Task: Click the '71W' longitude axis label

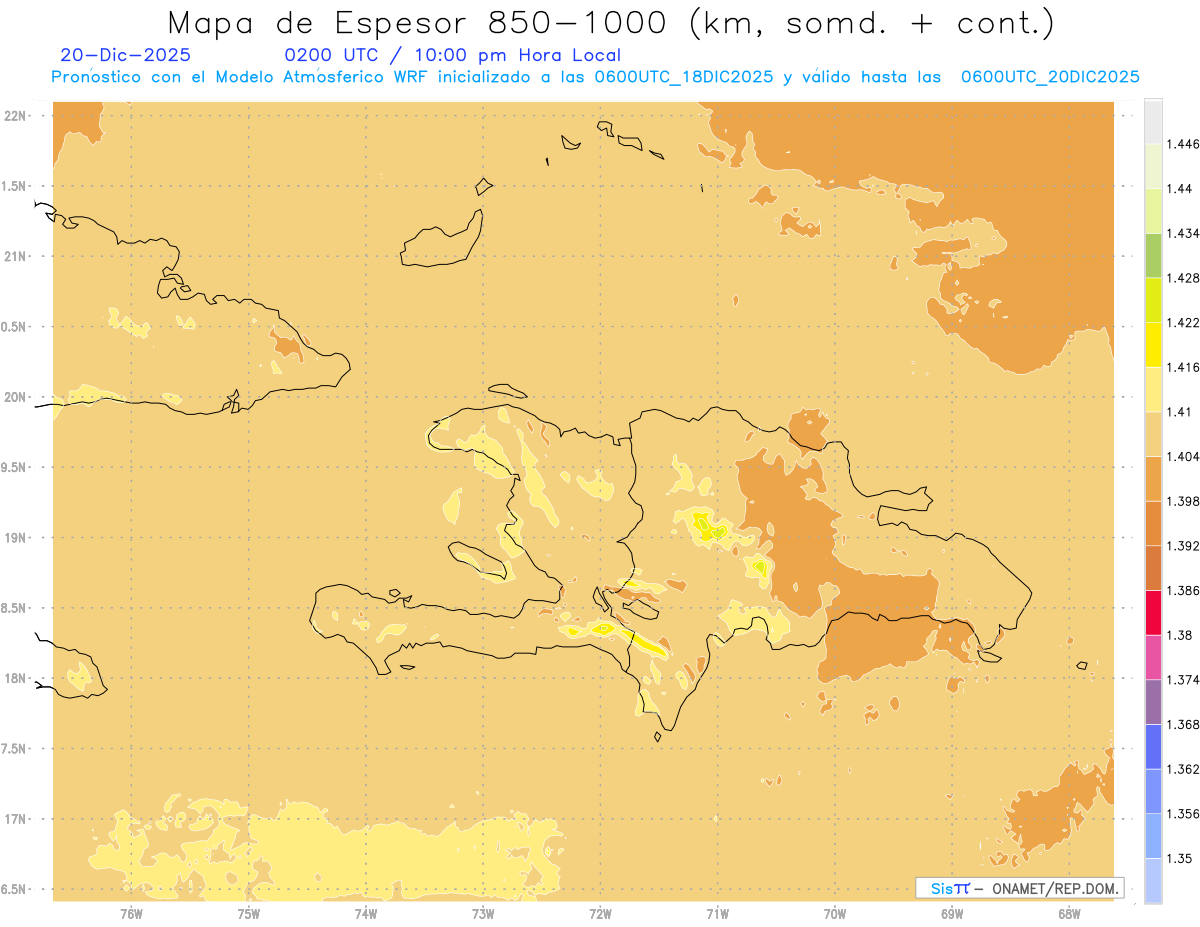Action: pyautogui.click(x=717, y=913)
